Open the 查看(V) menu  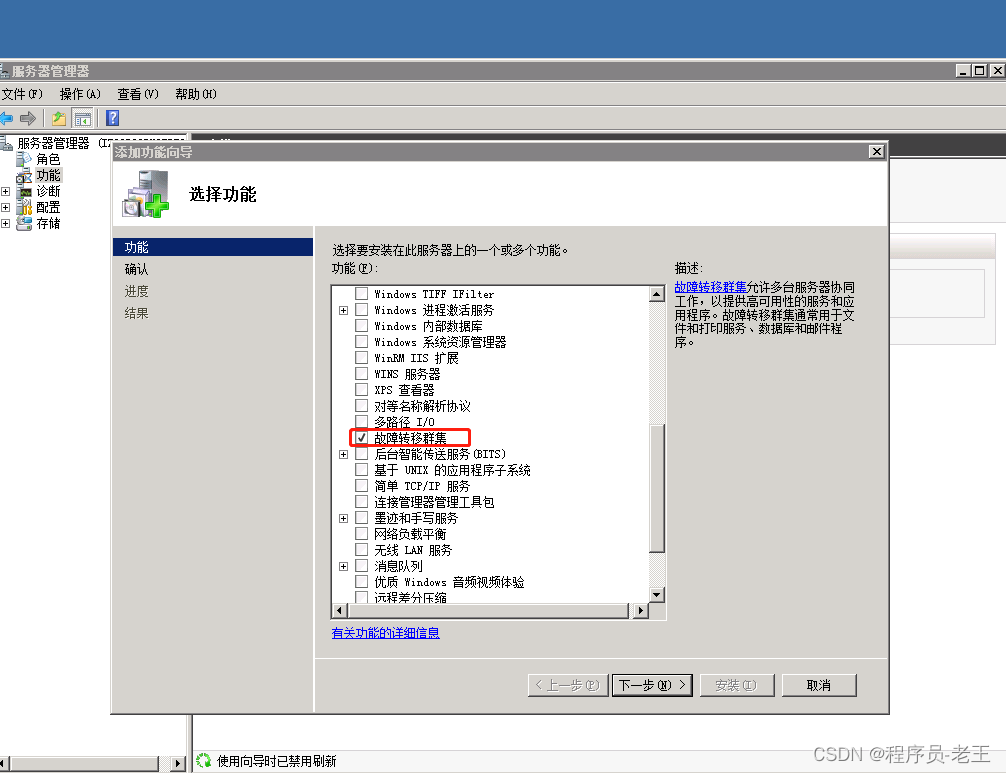click(138, 94)
